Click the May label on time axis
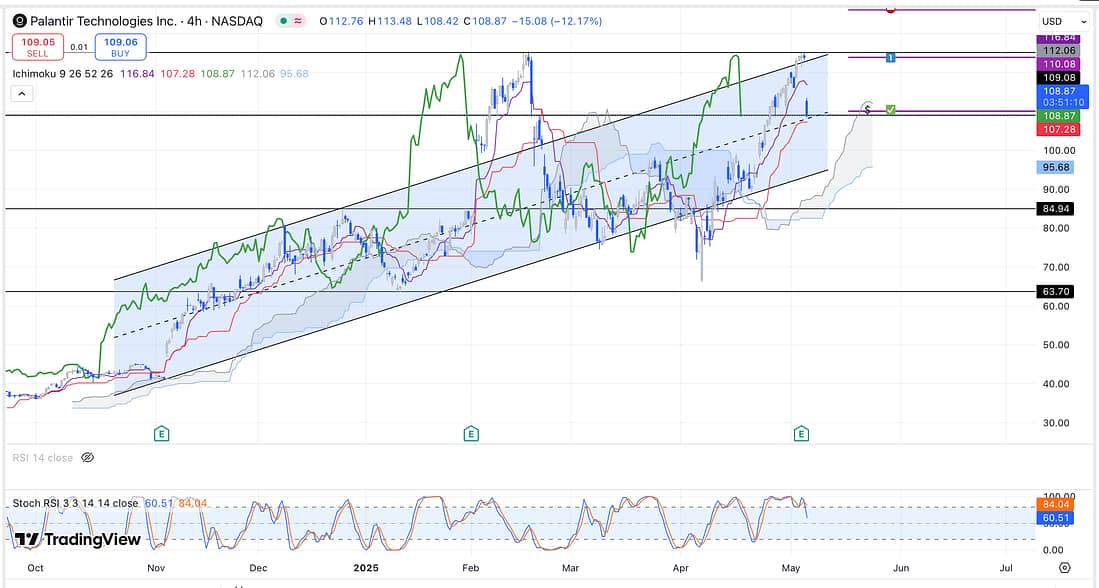The height and width of the screenshot is (588, 1099). tap(791, 568)
